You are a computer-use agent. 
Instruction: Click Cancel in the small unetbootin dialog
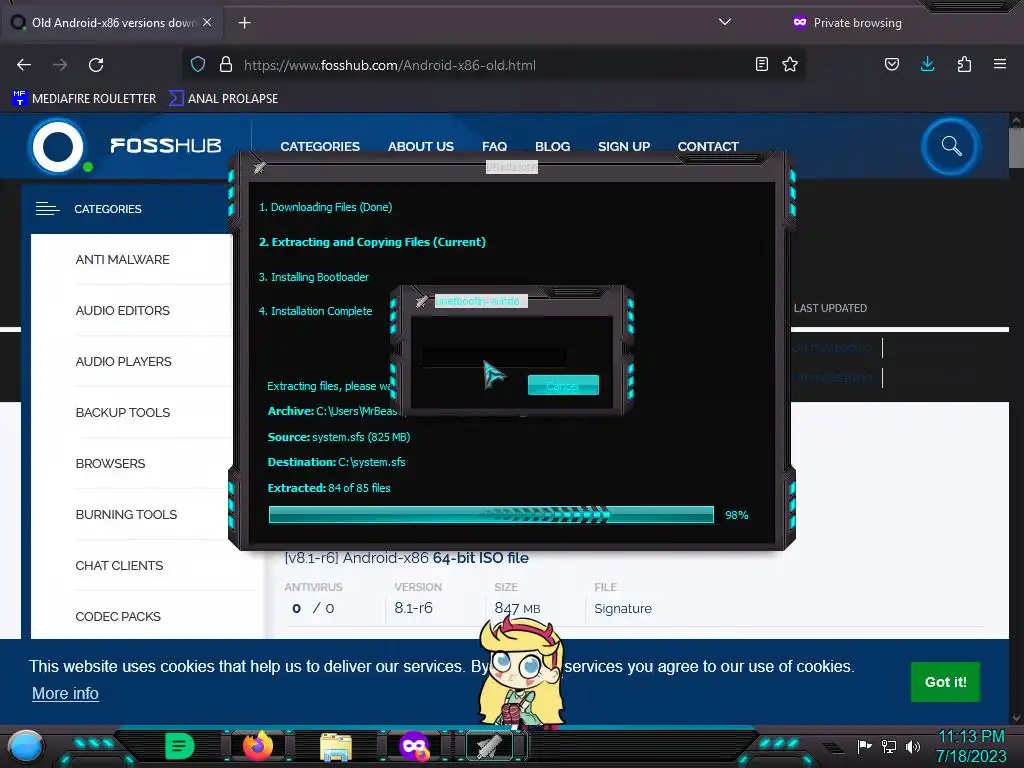point(563,385)
